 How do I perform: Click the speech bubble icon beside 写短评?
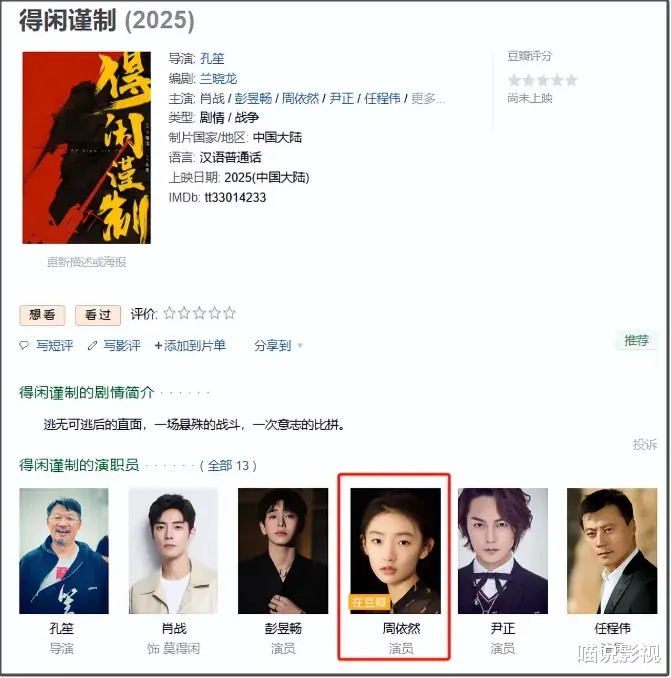coord(24,345)
